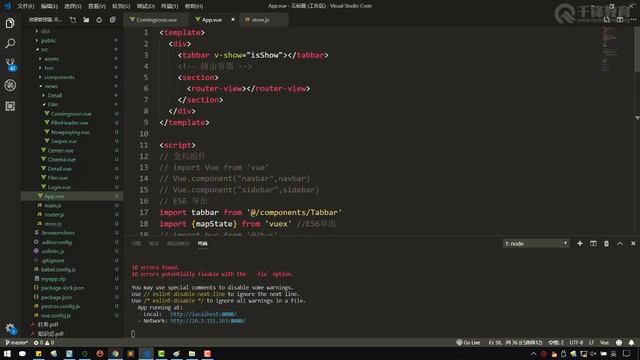Click the code minimap on the right
640x360 pixels.
click(x=610, y=49)
